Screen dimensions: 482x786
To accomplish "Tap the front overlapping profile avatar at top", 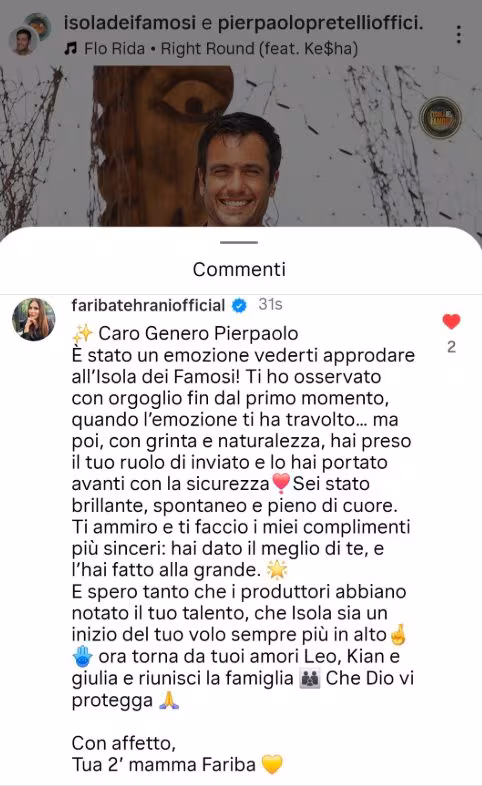I will coord(23,41).
